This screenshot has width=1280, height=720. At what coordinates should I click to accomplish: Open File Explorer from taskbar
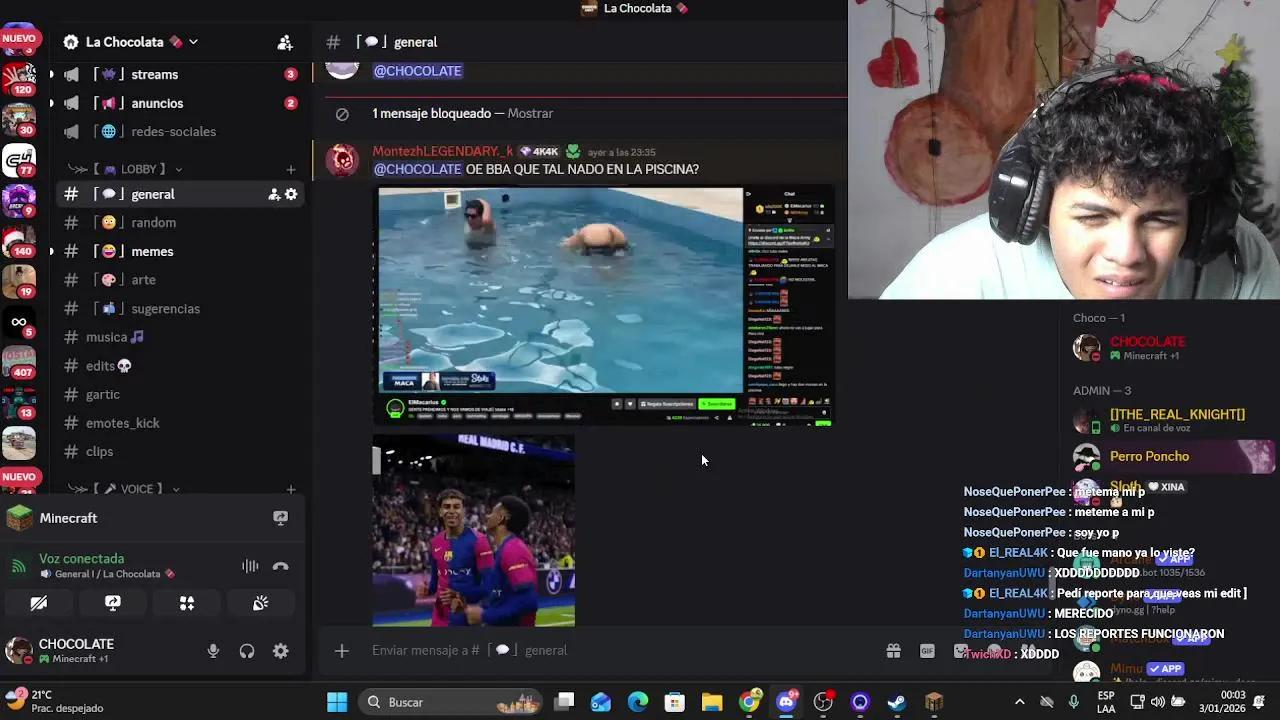(x=712, y=702)
